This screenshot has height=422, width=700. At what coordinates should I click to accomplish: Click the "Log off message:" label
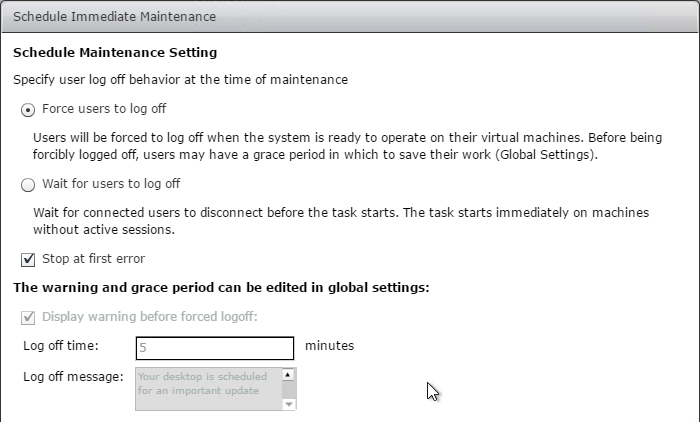(x=73, y=377)
